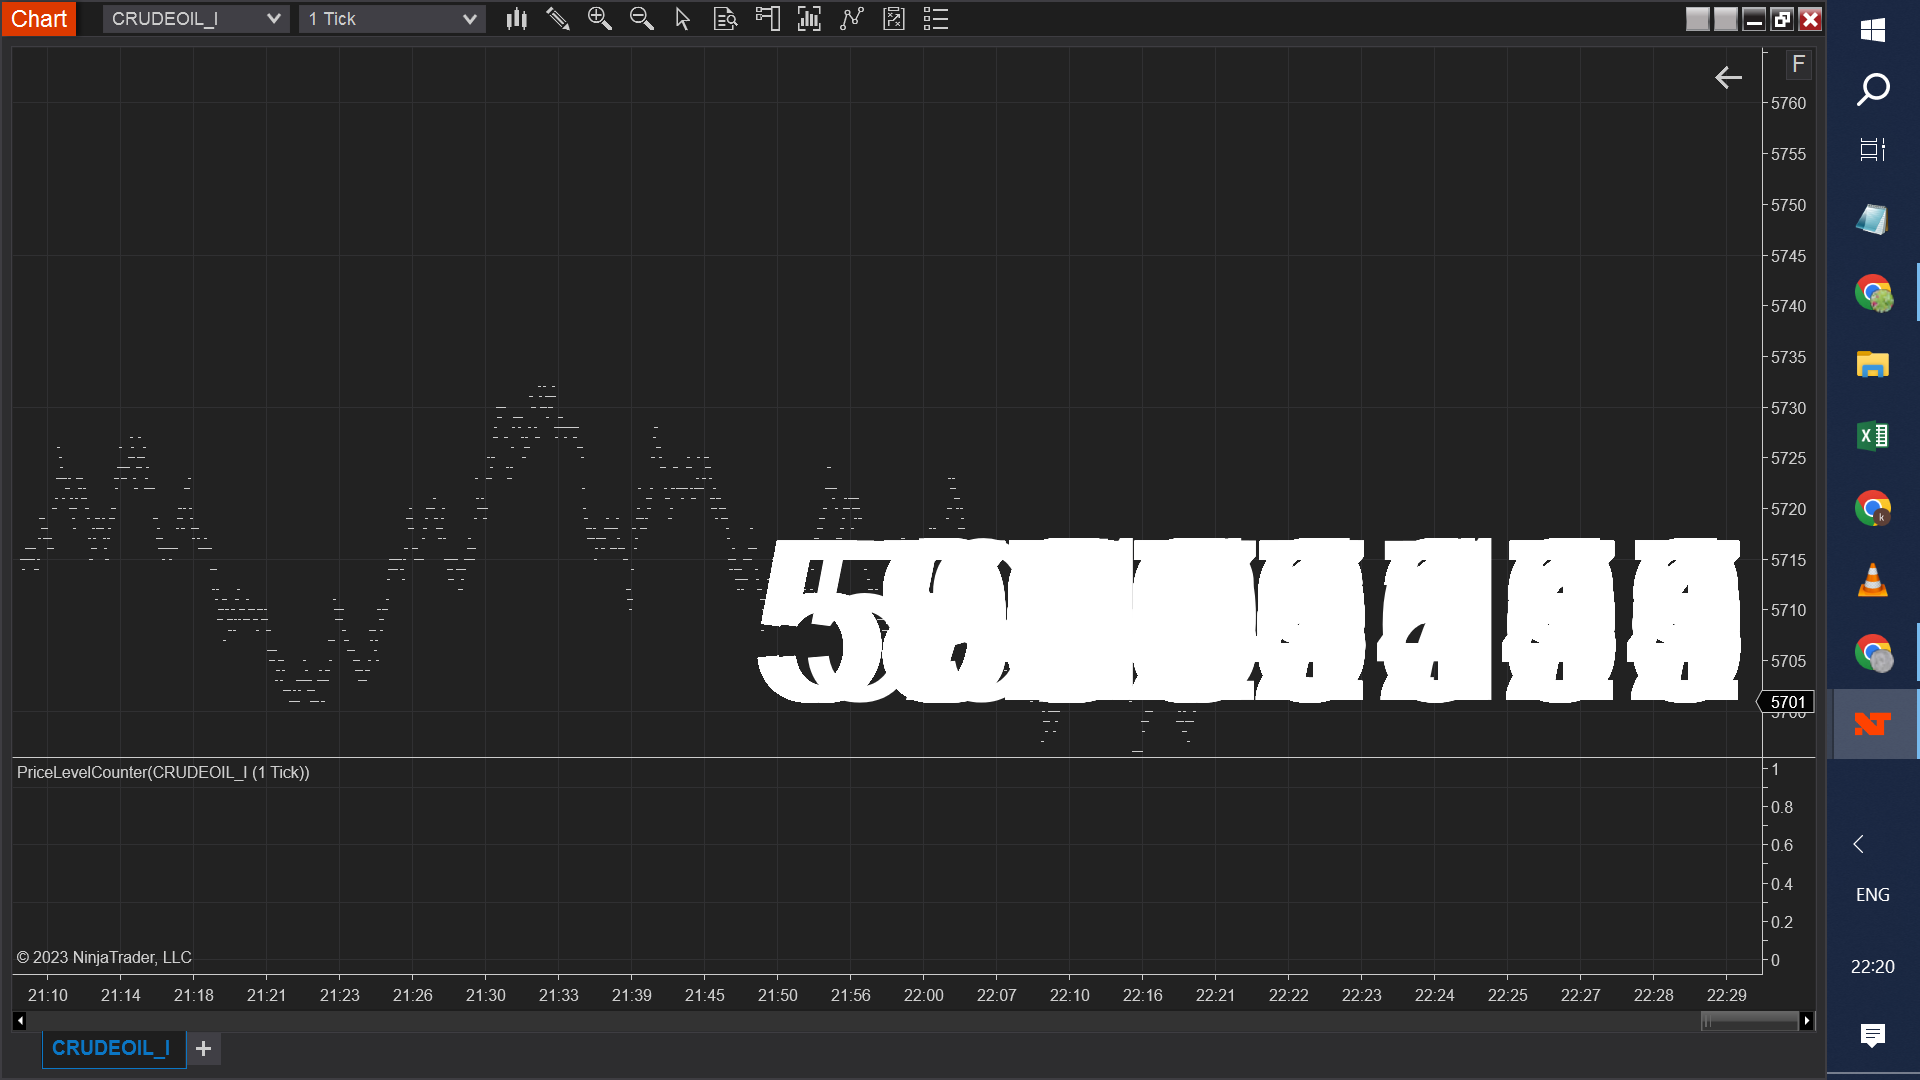The height and width of the screenshot is (1080, 1920).
Task: Click the zoom out magnifier
Action: pyautogui.click(x=641, y=19)
